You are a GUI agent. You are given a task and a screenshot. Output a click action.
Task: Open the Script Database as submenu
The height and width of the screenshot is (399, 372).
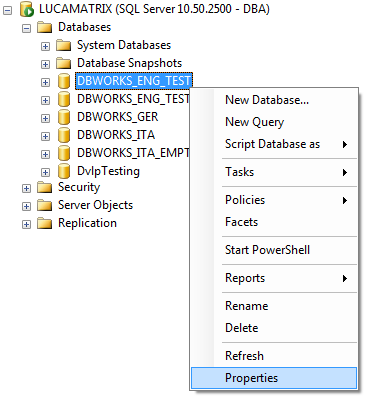click(x=274, y=144)
